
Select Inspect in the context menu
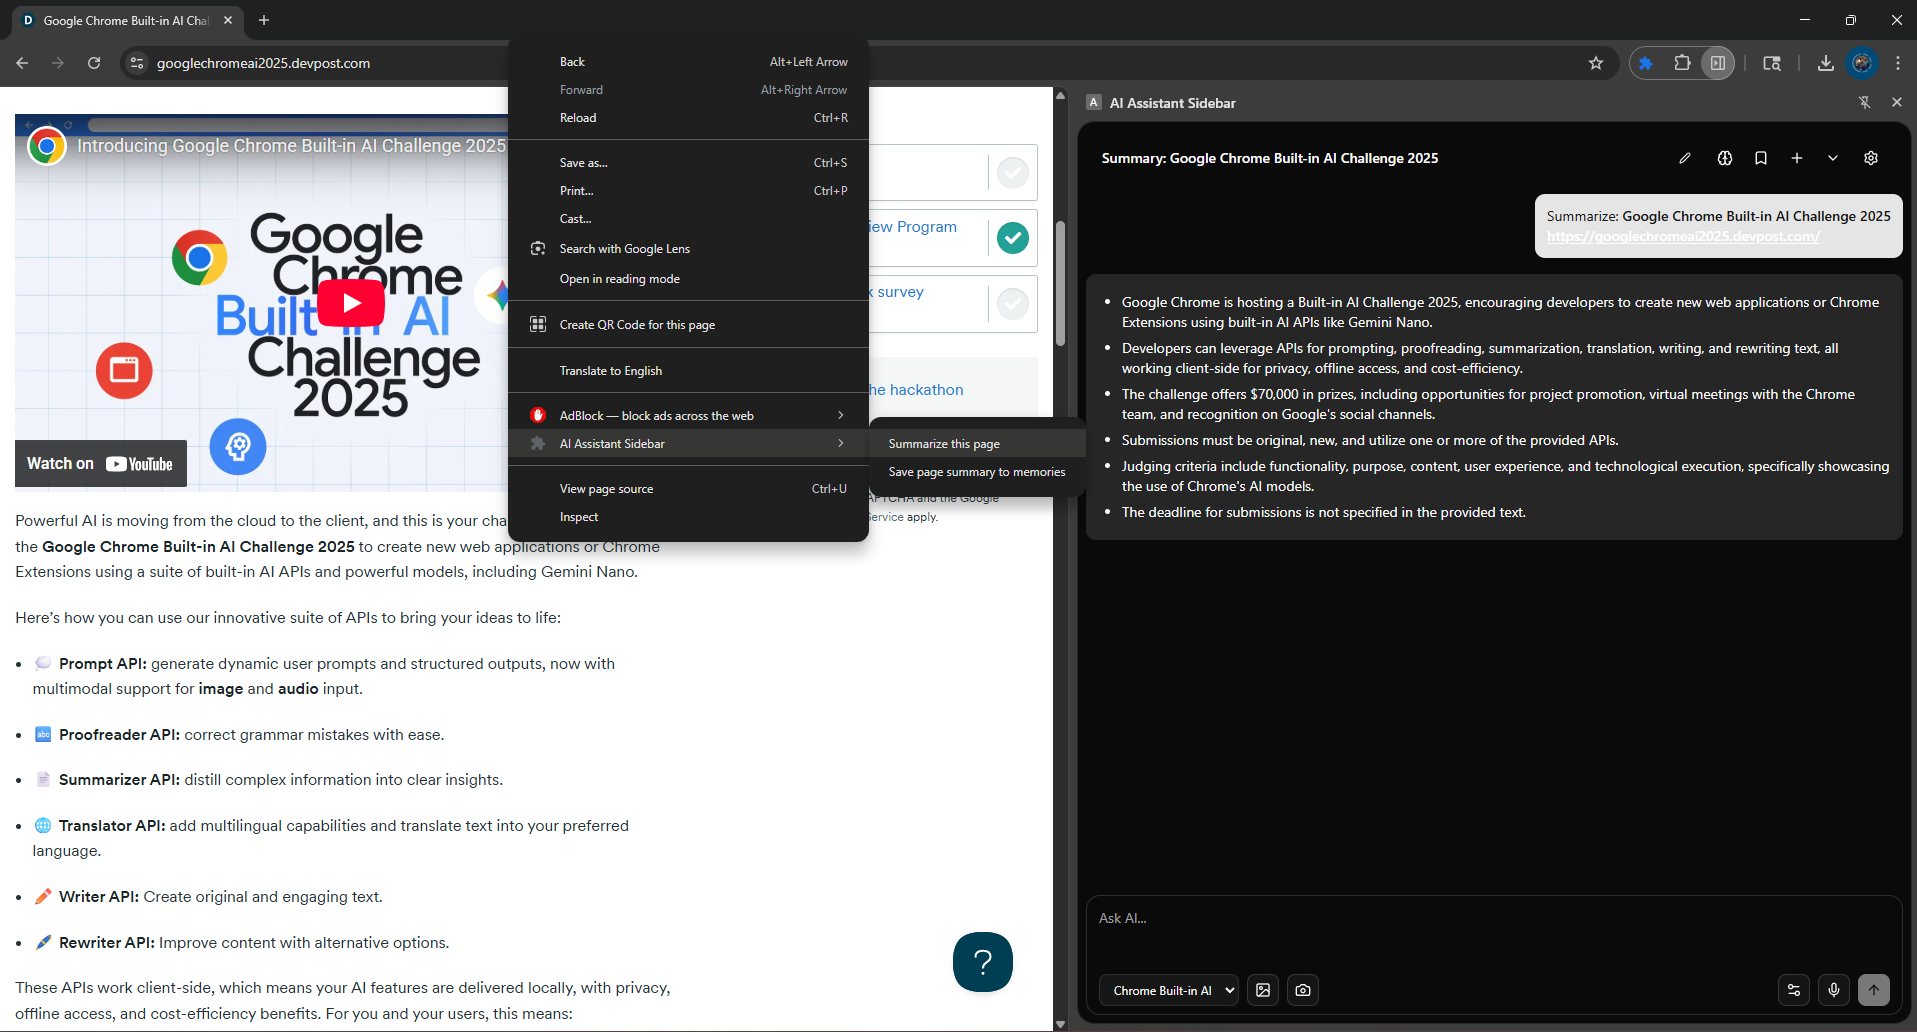(688, 517)
